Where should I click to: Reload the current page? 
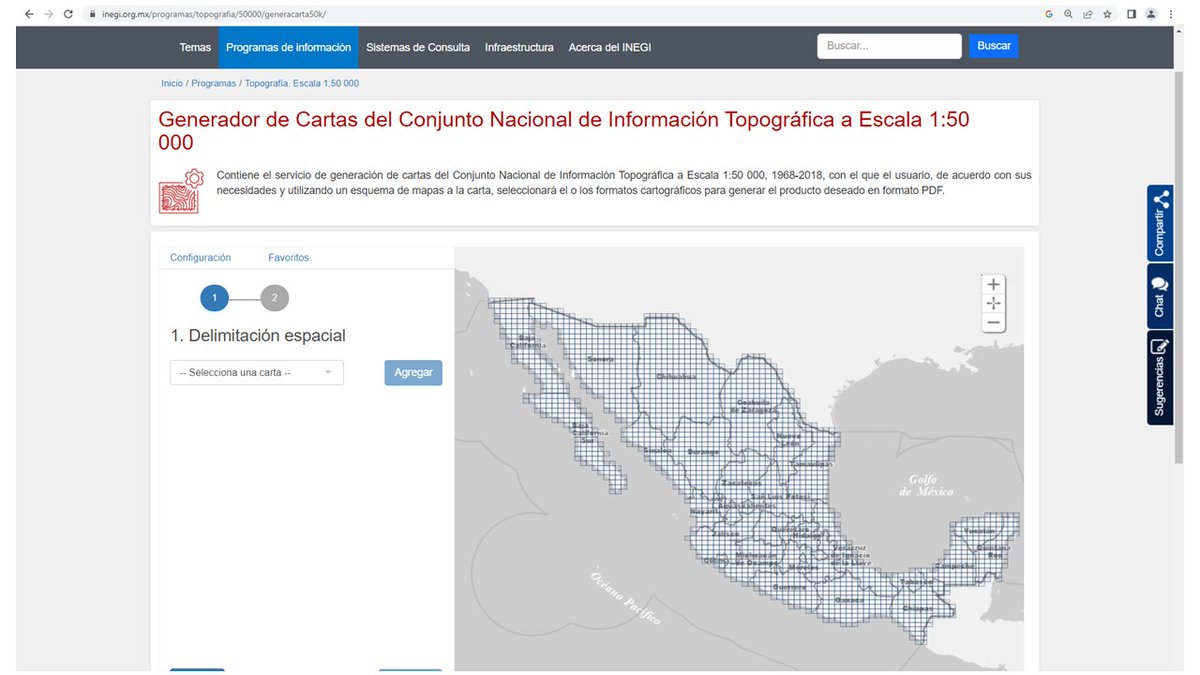pyautogui.click(x=68, y=14)
